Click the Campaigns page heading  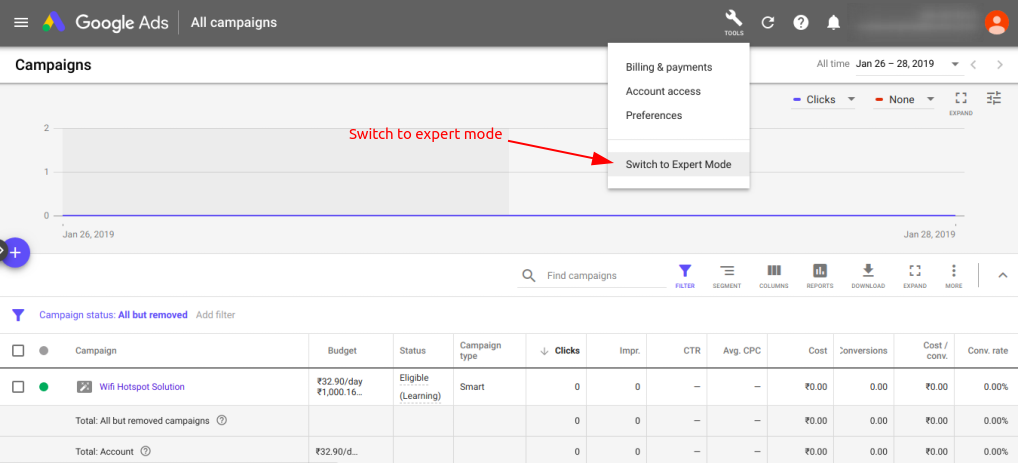[x=53, y=65]
